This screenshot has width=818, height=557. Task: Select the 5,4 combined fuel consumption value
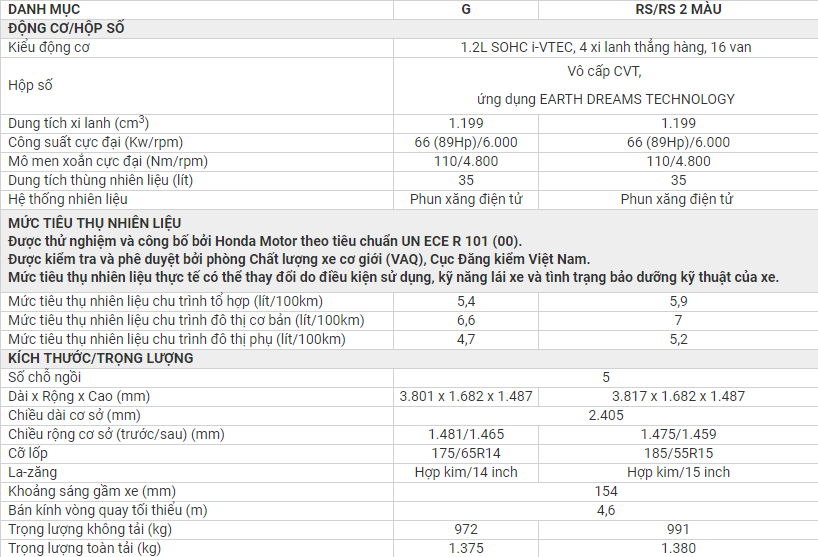click(466, 301)
